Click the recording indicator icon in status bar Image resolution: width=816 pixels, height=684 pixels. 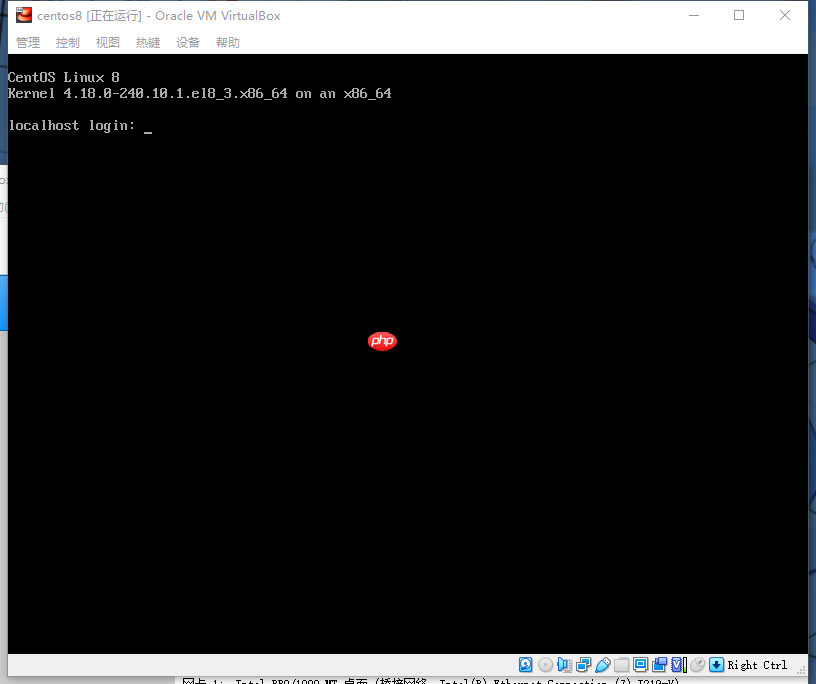click(659, 664)
